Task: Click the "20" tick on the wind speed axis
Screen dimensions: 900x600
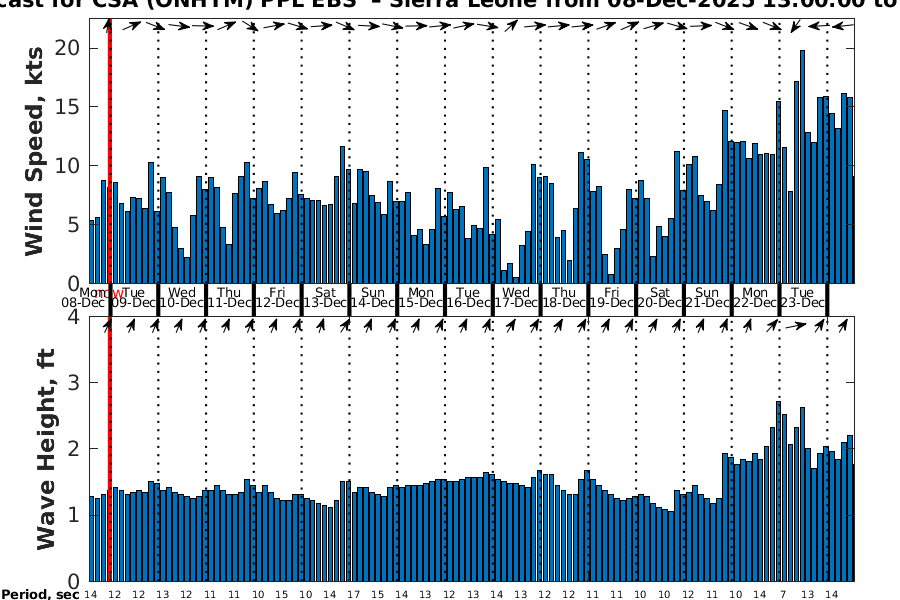Action: coord(70,47)
